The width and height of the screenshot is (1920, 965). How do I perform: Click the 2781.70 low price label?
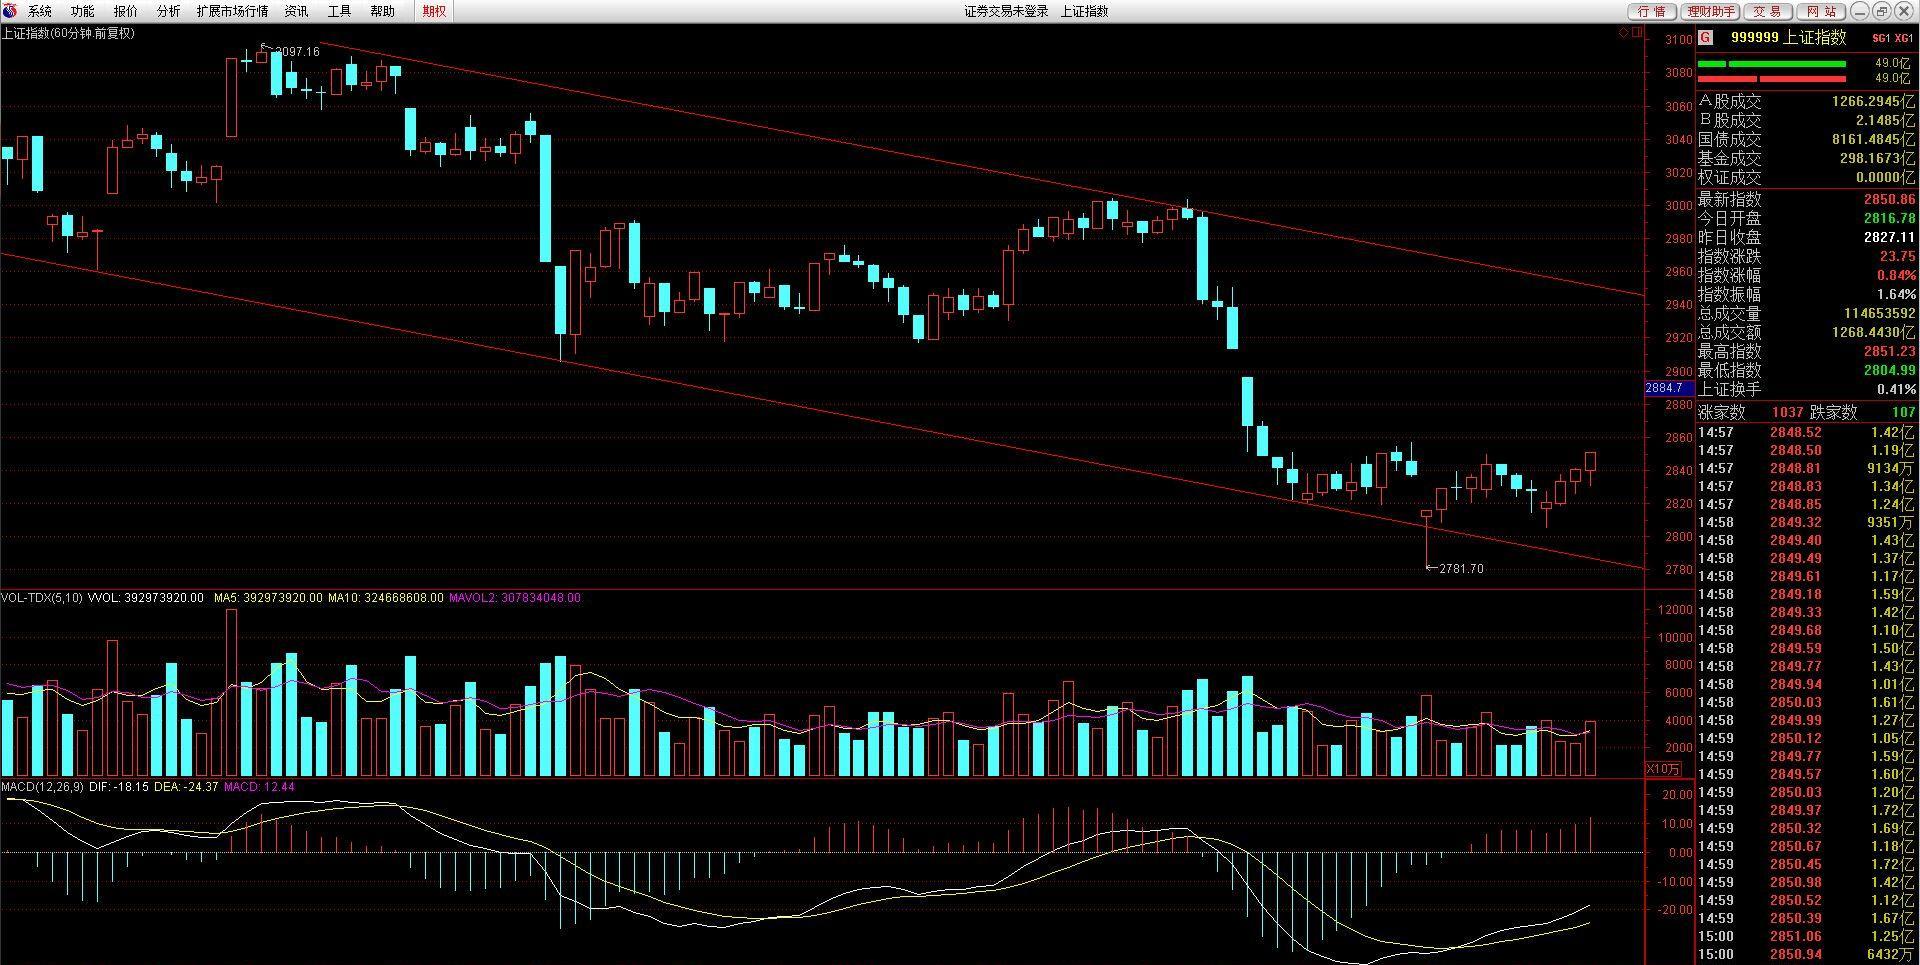coord(1461,569)
